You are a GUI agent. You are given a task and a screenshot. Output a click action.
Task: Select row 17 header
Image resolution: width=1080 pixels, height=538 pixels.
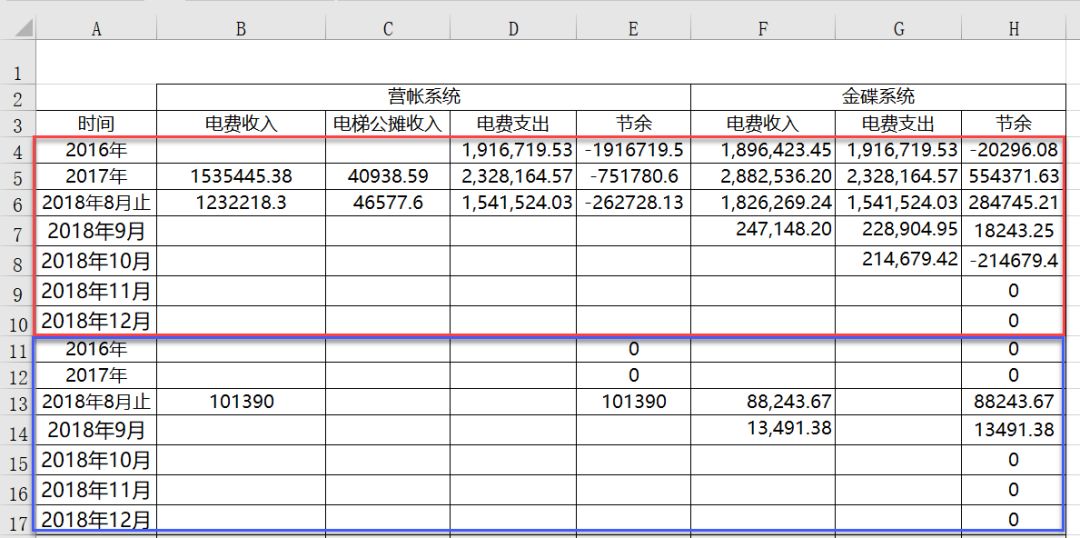(x=17, y=521)
